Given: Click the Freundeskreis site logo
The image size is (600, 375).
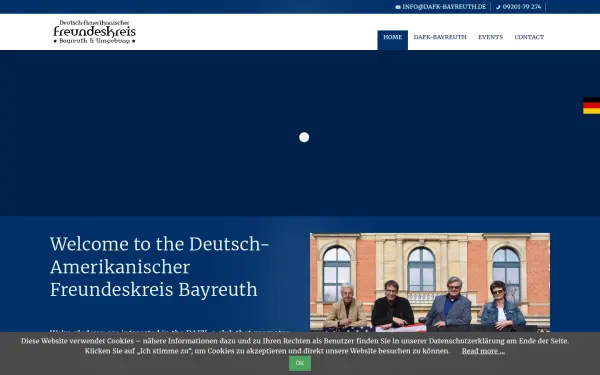Looking at the screenshot, I should 95,32.
